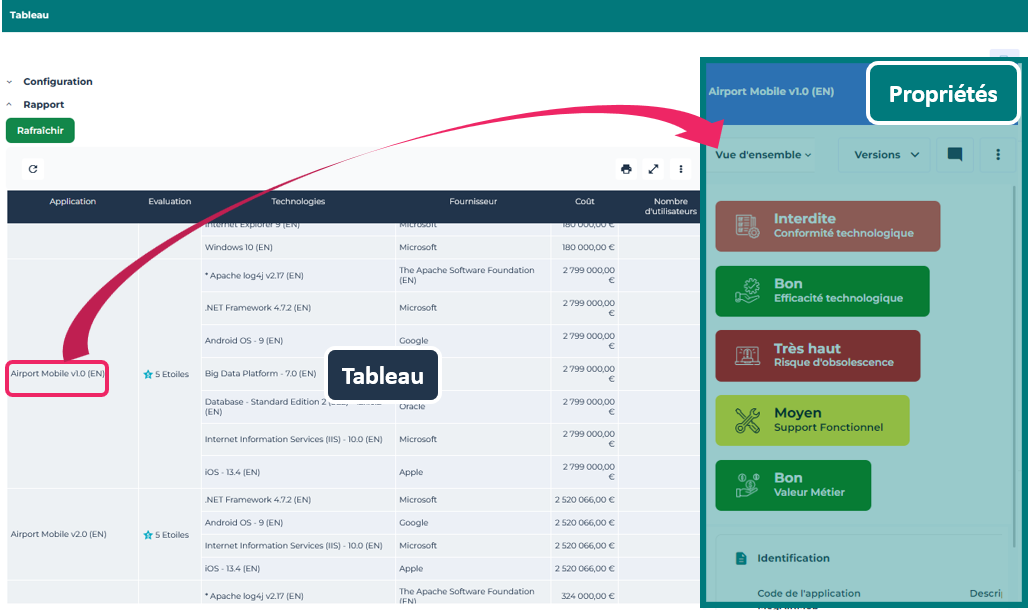Open the Versions dropdown
The image size is (1030, 610).
tap(886, 155)
